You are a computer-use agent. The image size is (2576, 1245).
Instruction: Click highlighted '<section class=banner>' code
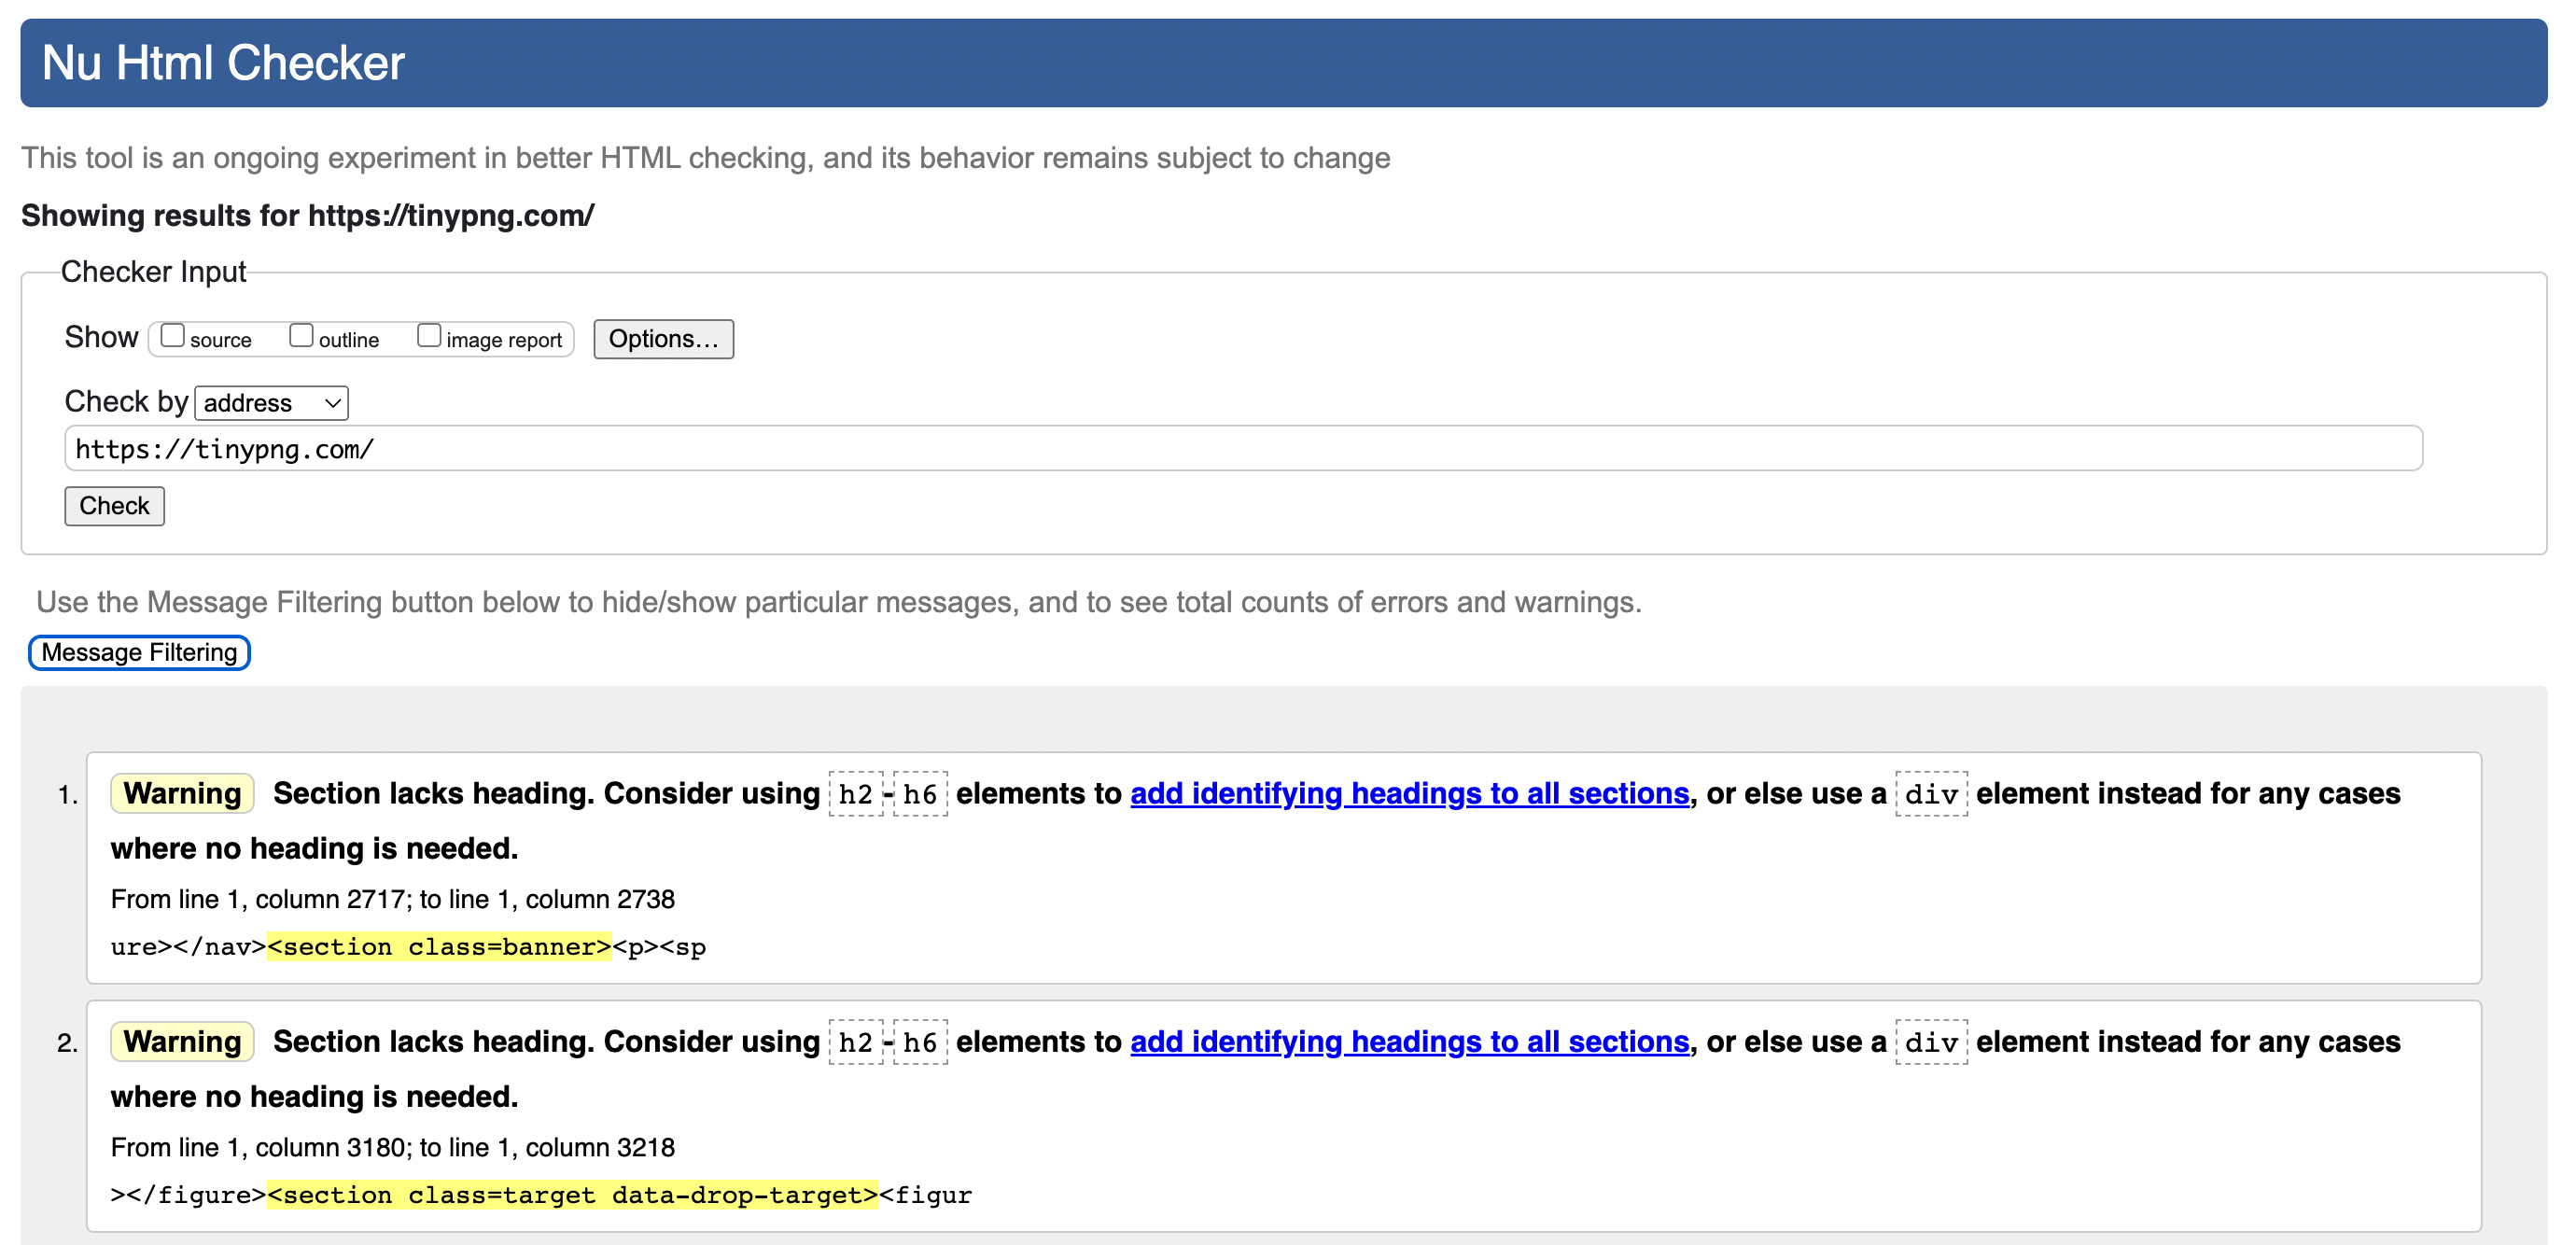pyautogui.click(x=439, y=947)
